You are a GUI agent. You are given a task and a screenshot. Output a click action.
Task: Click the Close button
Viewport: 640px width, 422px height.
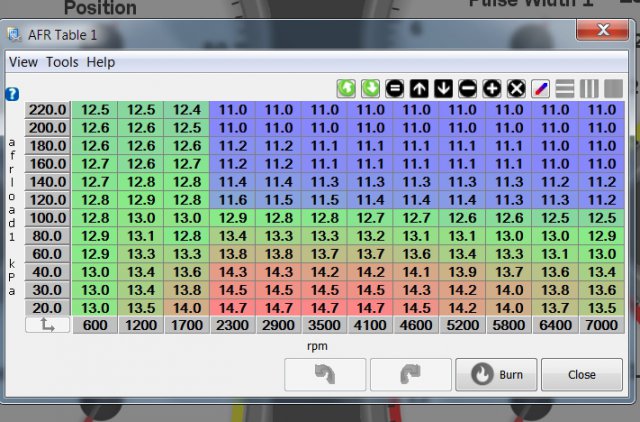[x=581, y=375]
